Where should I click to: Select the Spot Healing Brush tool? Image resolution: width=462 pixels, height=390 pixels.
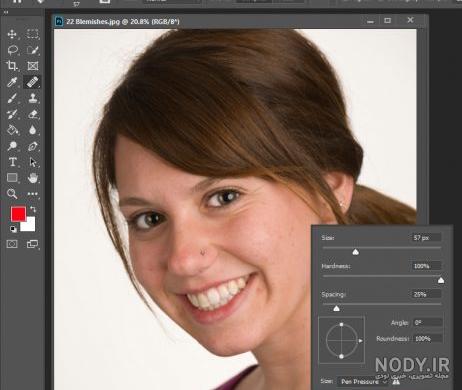(x=32, y=82)
